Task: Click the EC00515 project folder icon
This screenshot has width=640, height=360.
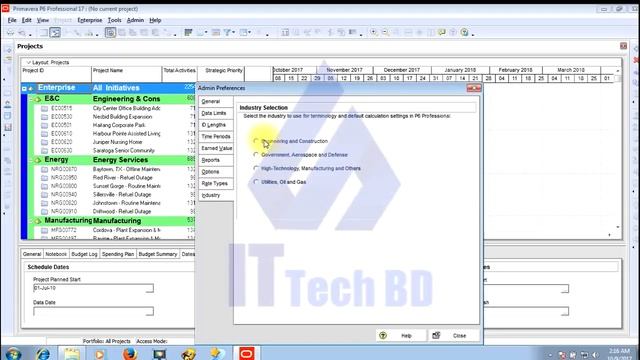Action: (44, 109)
